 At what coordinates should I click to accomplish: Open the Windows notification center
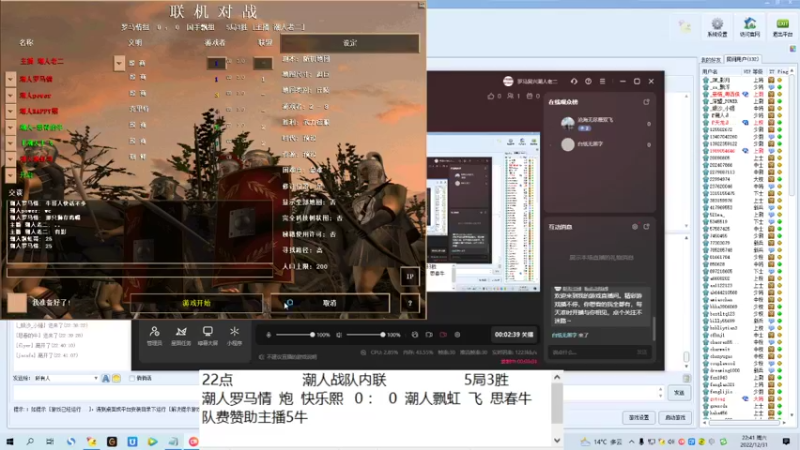[x=786, y=441]
